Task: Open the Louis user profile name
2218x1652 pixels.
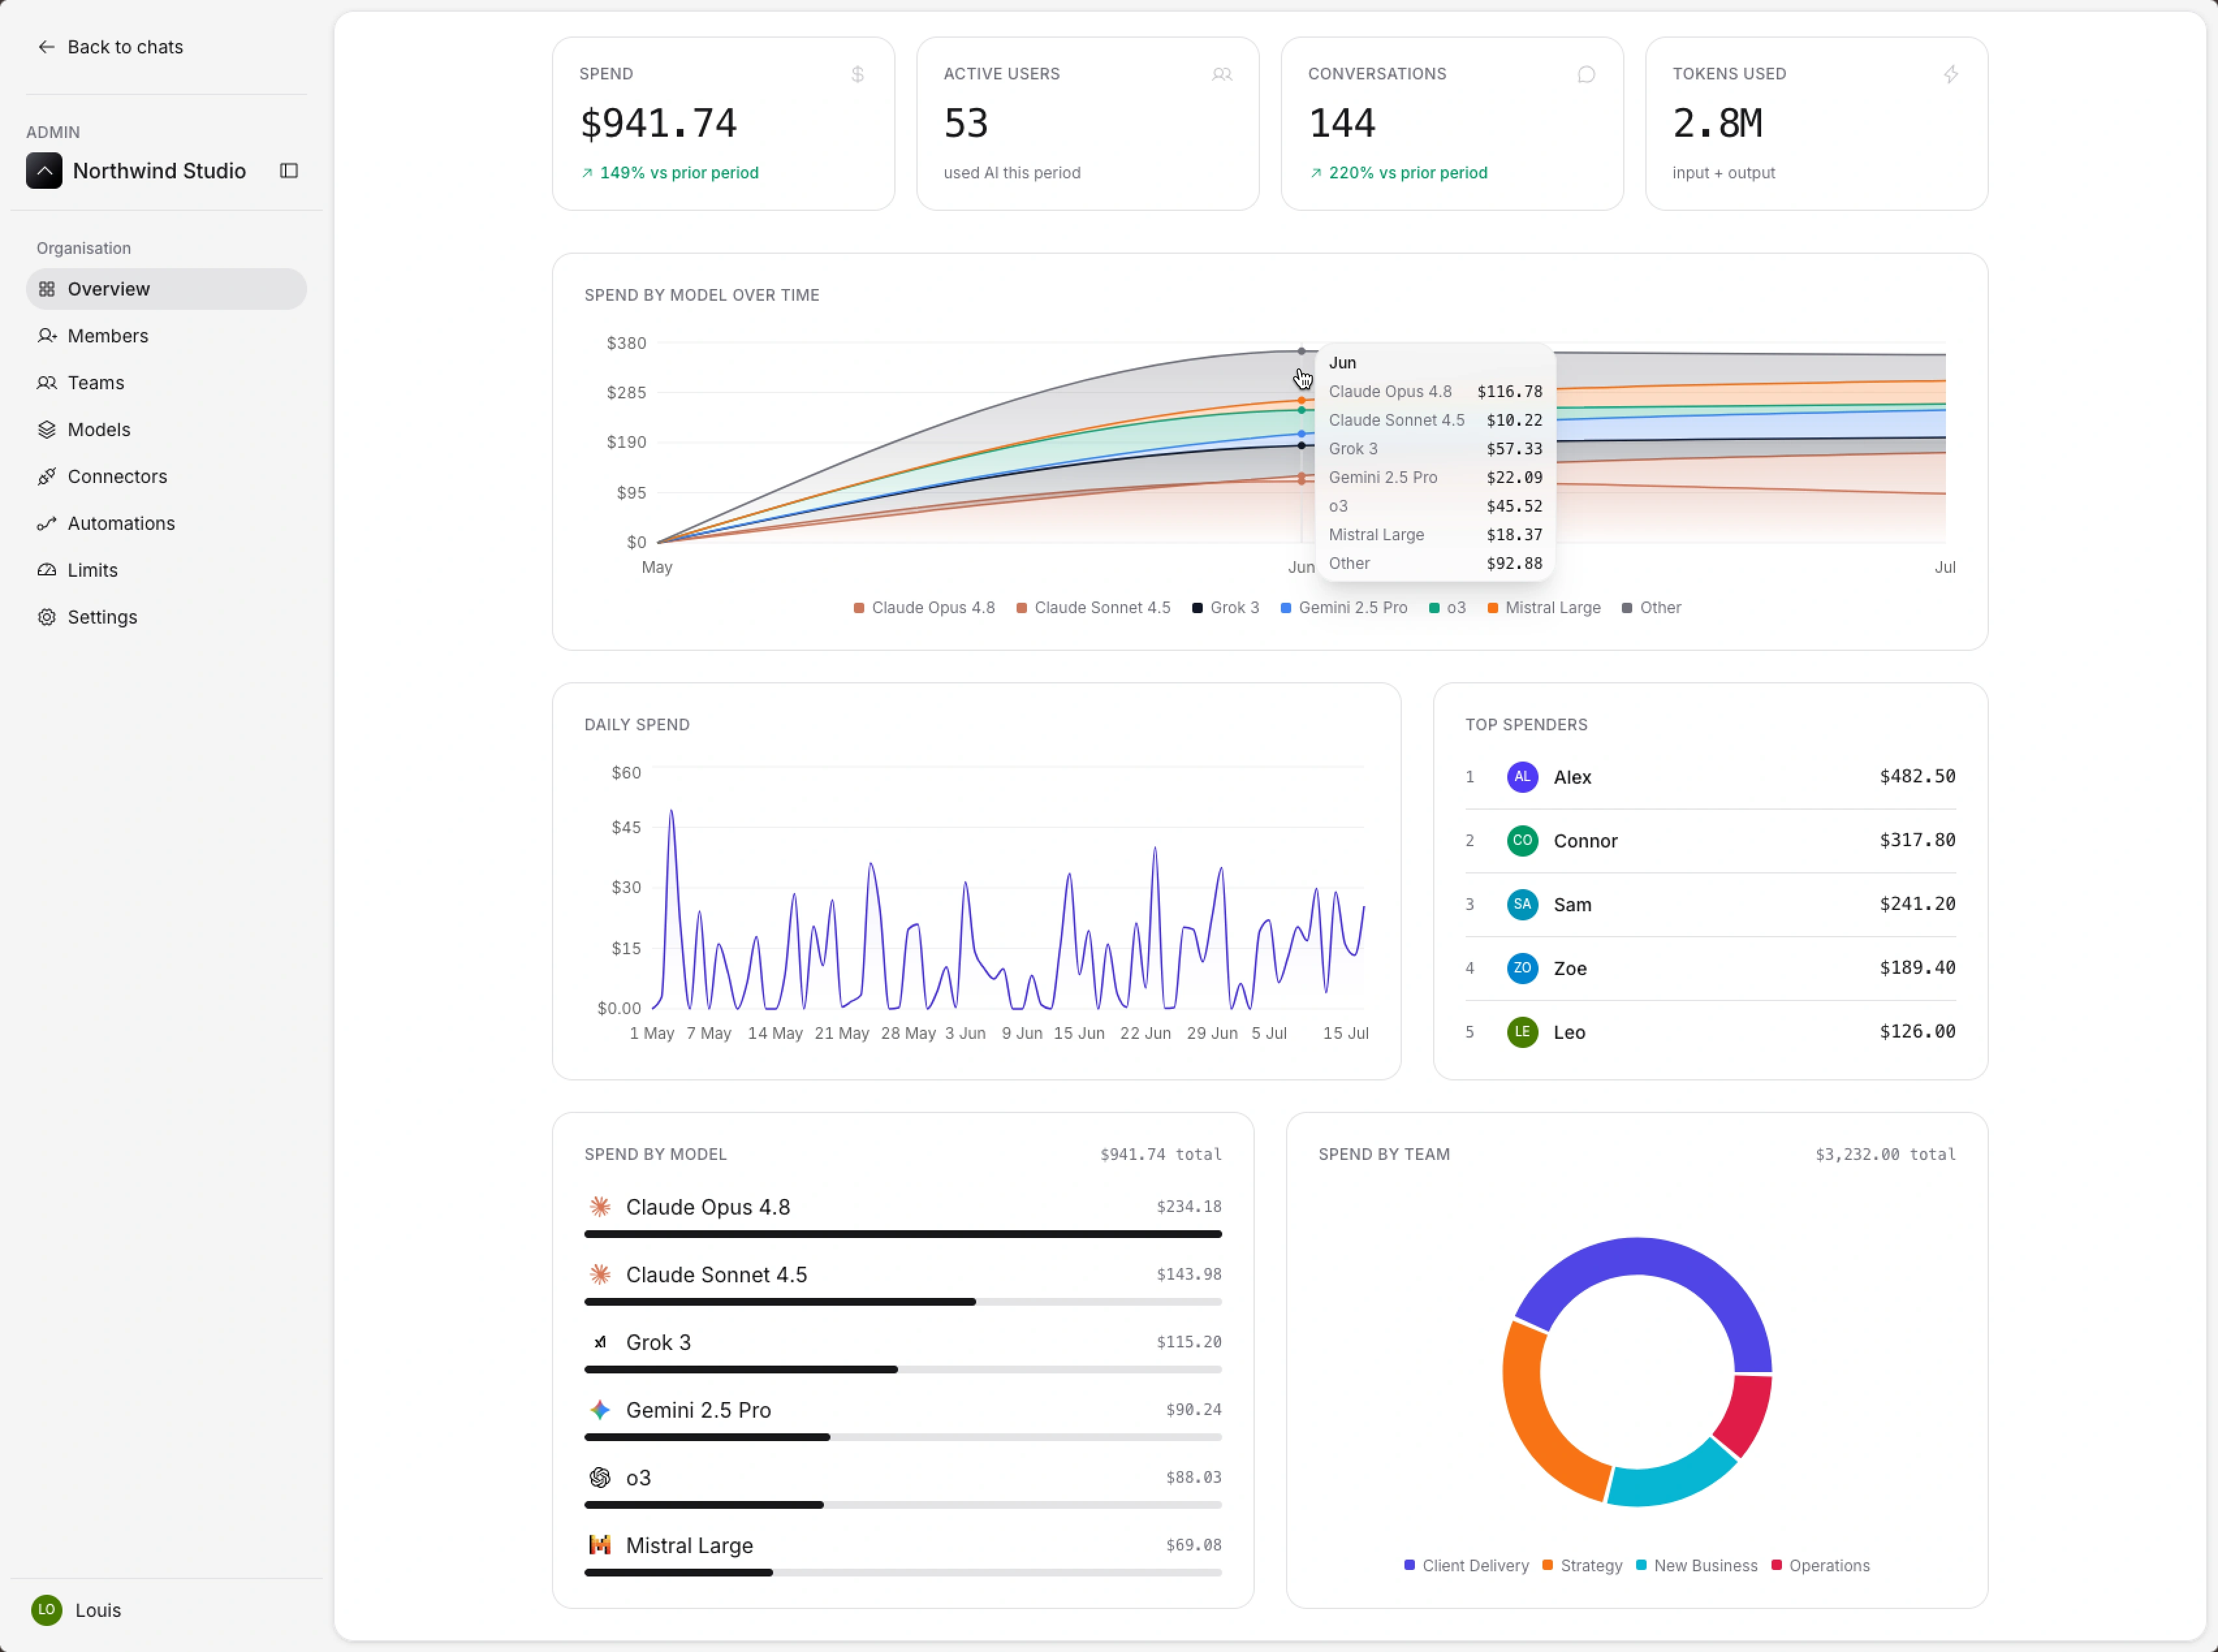Action: pyautogui.click(x=98, y=1610)
